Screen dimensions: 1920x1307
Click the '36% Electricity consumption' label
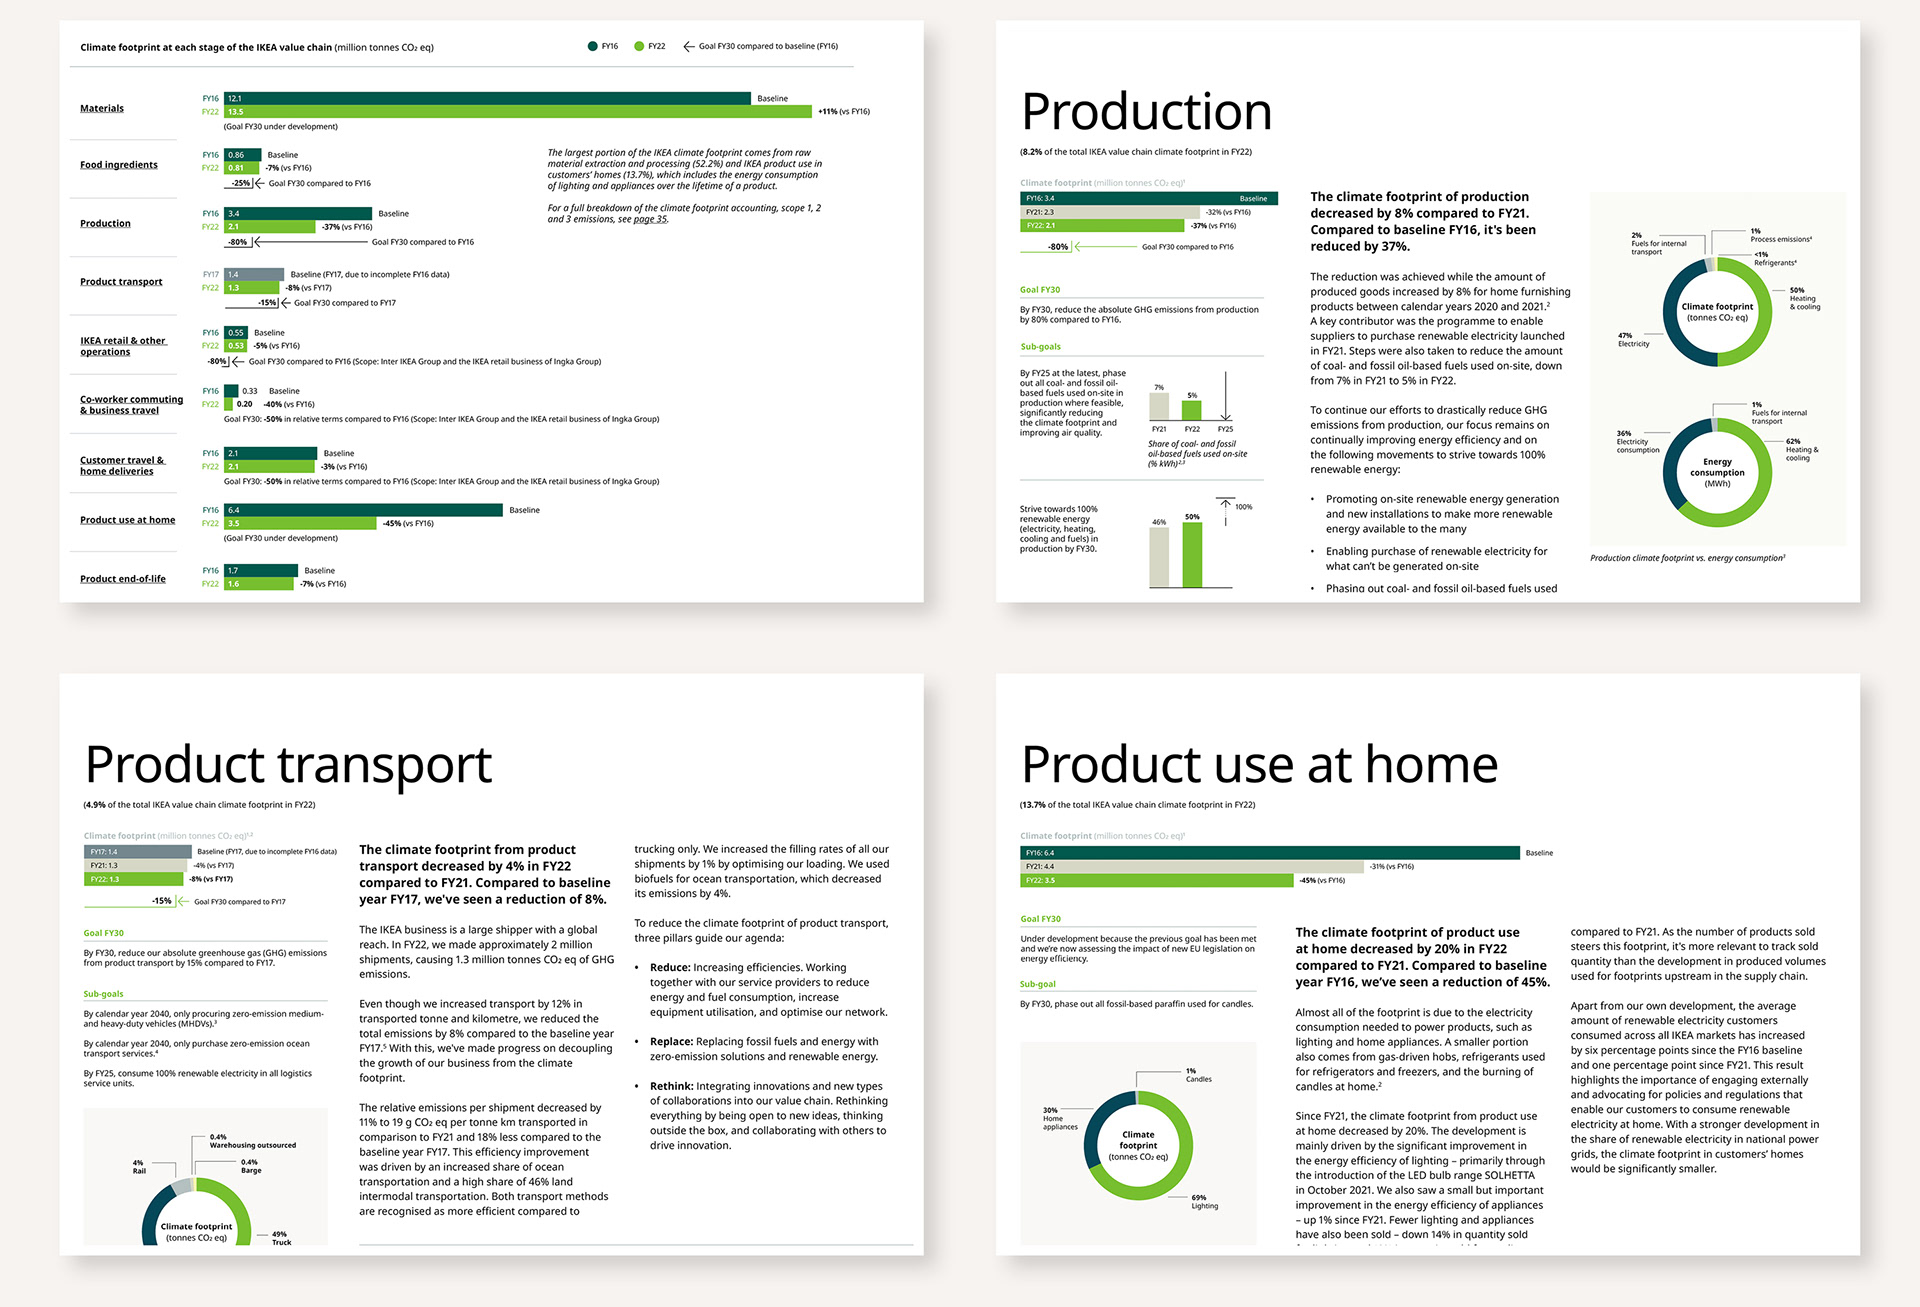tap(1637, 442)
